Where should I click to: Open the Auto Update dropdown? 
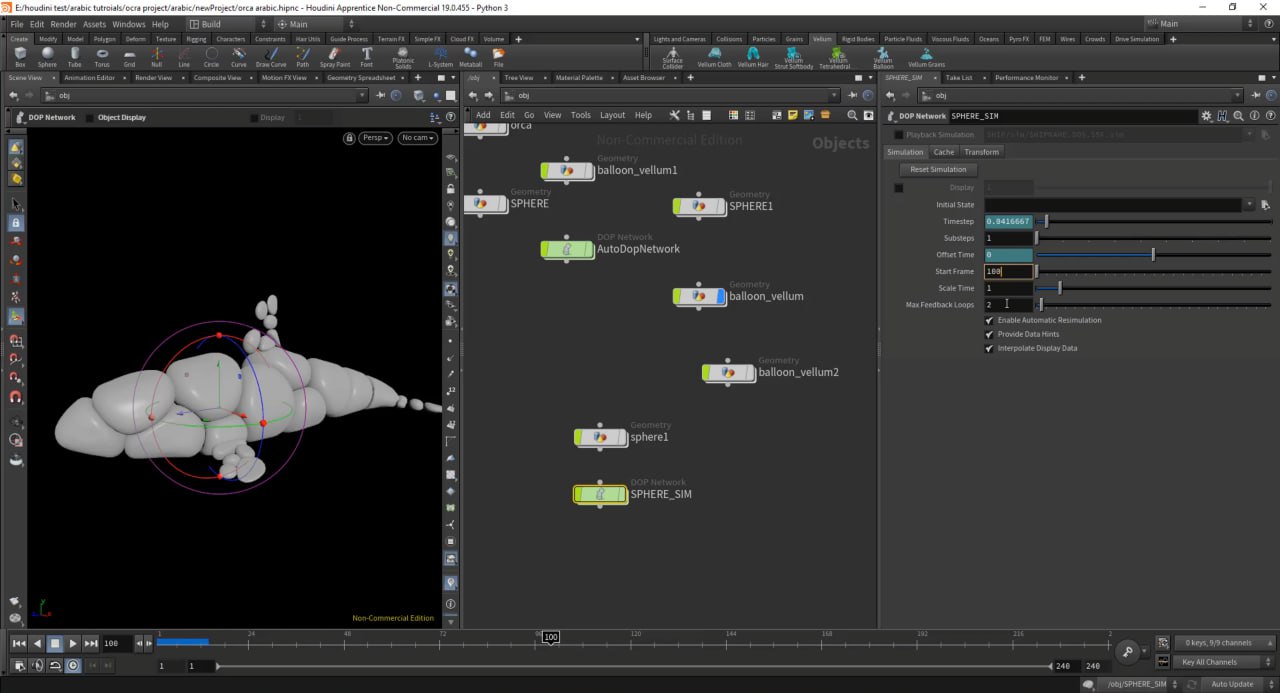(1237, 684)
